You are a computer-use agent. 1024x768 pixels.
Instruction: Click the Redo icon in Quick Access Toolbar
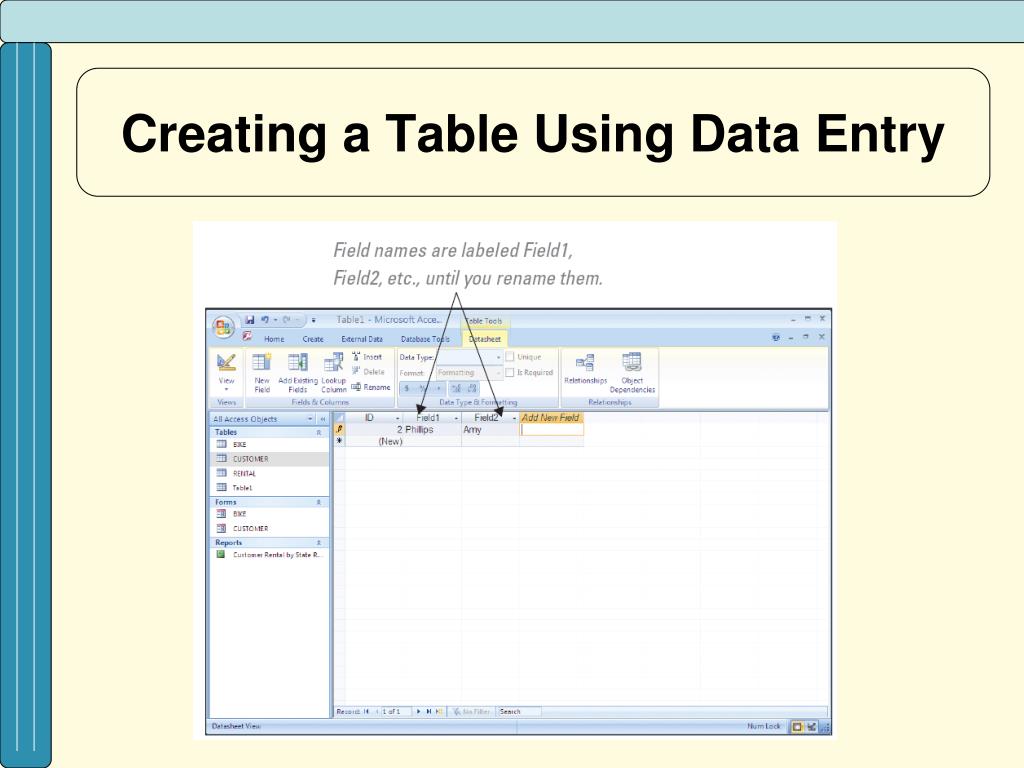[x=286, y=320]
